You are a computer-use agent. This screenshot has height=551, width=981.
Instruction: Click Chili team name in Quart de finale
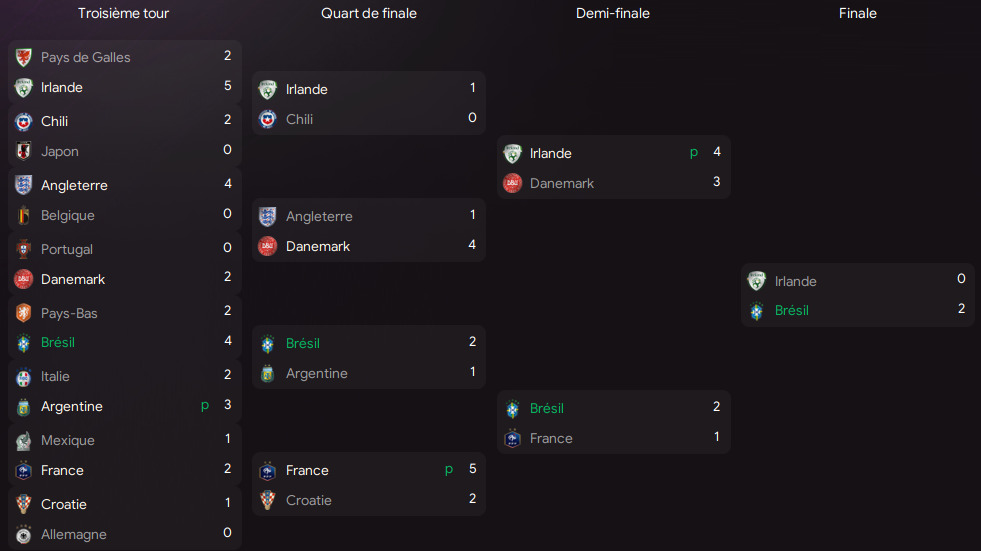pyautogui.click(x=299, y=119)
